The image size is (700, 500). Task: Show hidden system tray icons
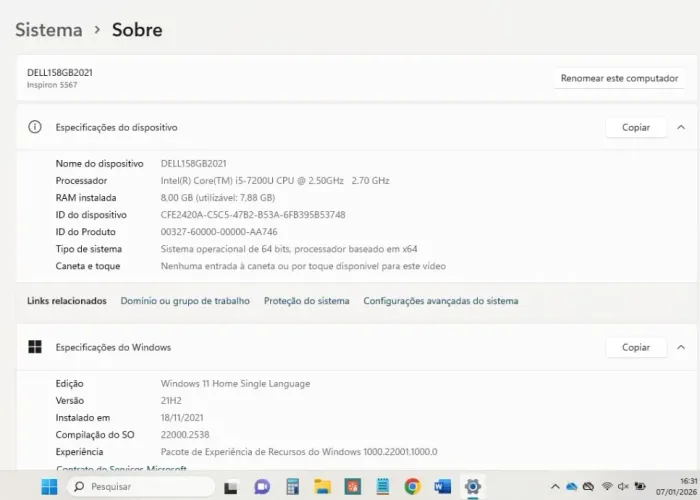coord(555,487)
